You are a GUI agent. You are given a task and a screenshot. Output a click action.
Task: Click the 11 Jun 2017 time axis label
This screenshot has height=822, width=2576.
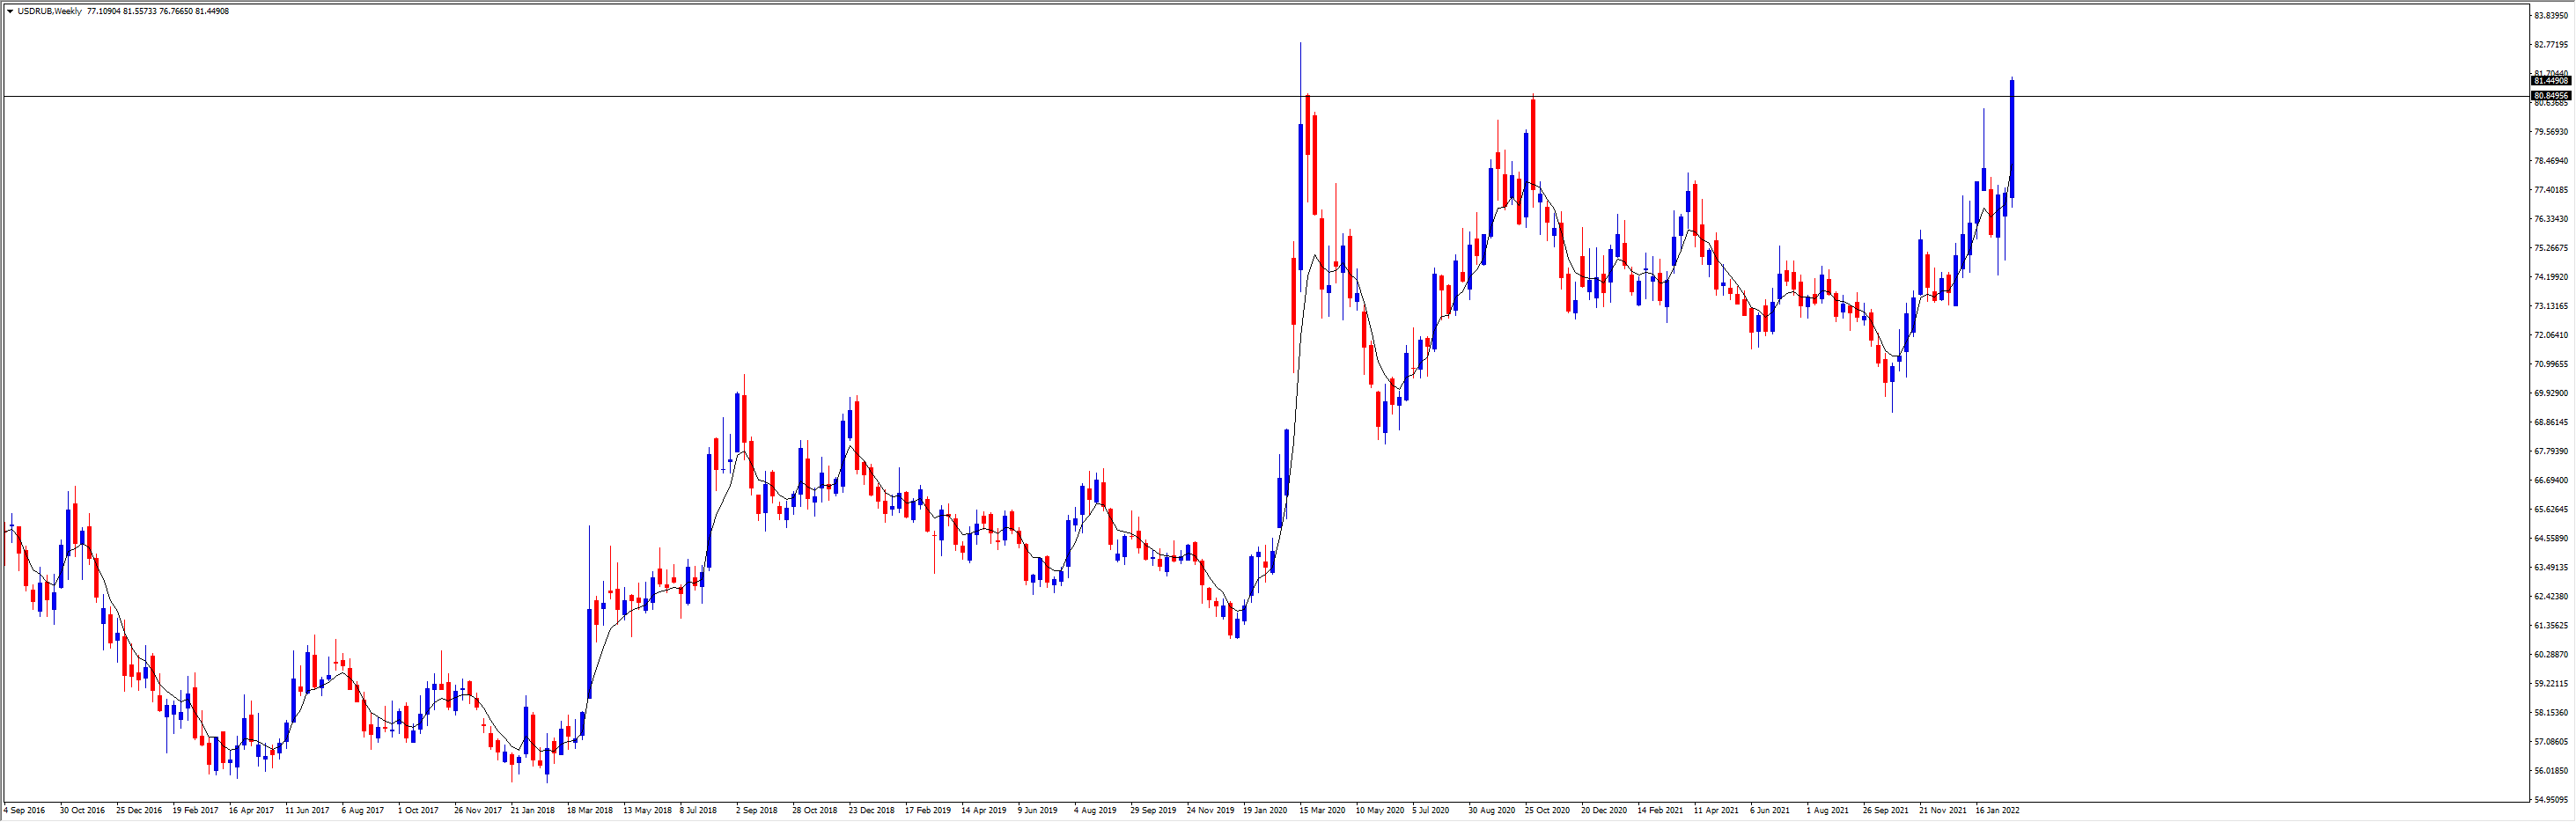coord(307,811)
